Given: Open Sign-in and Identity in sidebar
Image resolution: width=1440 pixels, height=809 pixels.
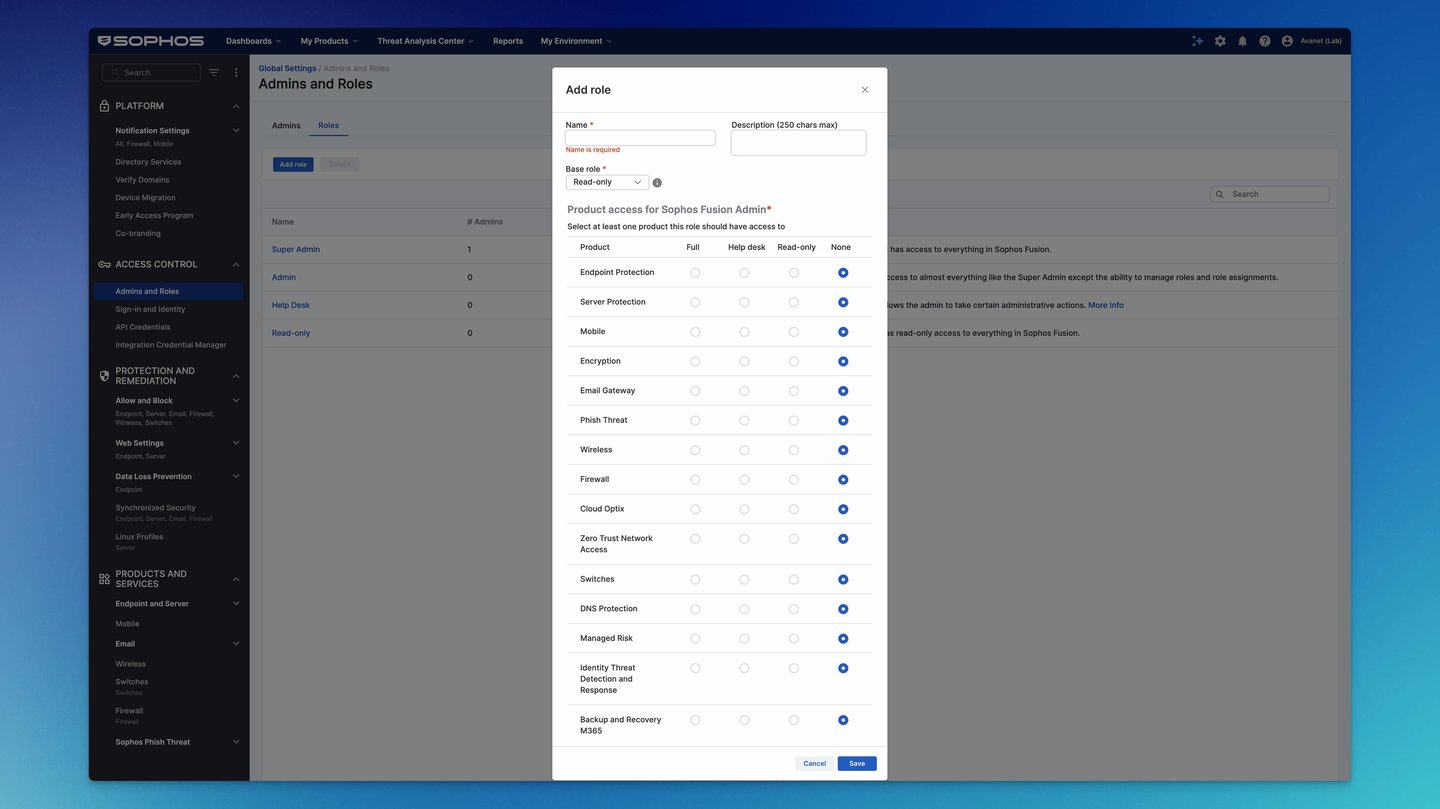Looking at the screenshot, I should click(x=150, y=309).
